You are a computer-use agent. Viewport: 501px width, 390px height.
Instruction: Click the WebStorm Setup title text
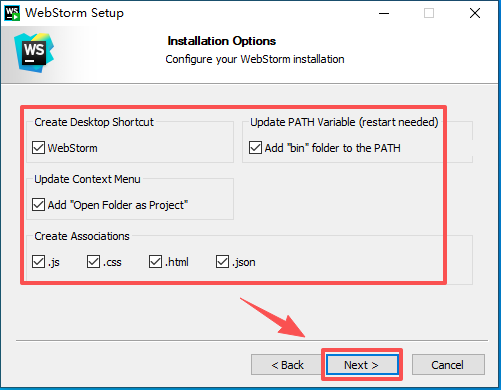75,13
